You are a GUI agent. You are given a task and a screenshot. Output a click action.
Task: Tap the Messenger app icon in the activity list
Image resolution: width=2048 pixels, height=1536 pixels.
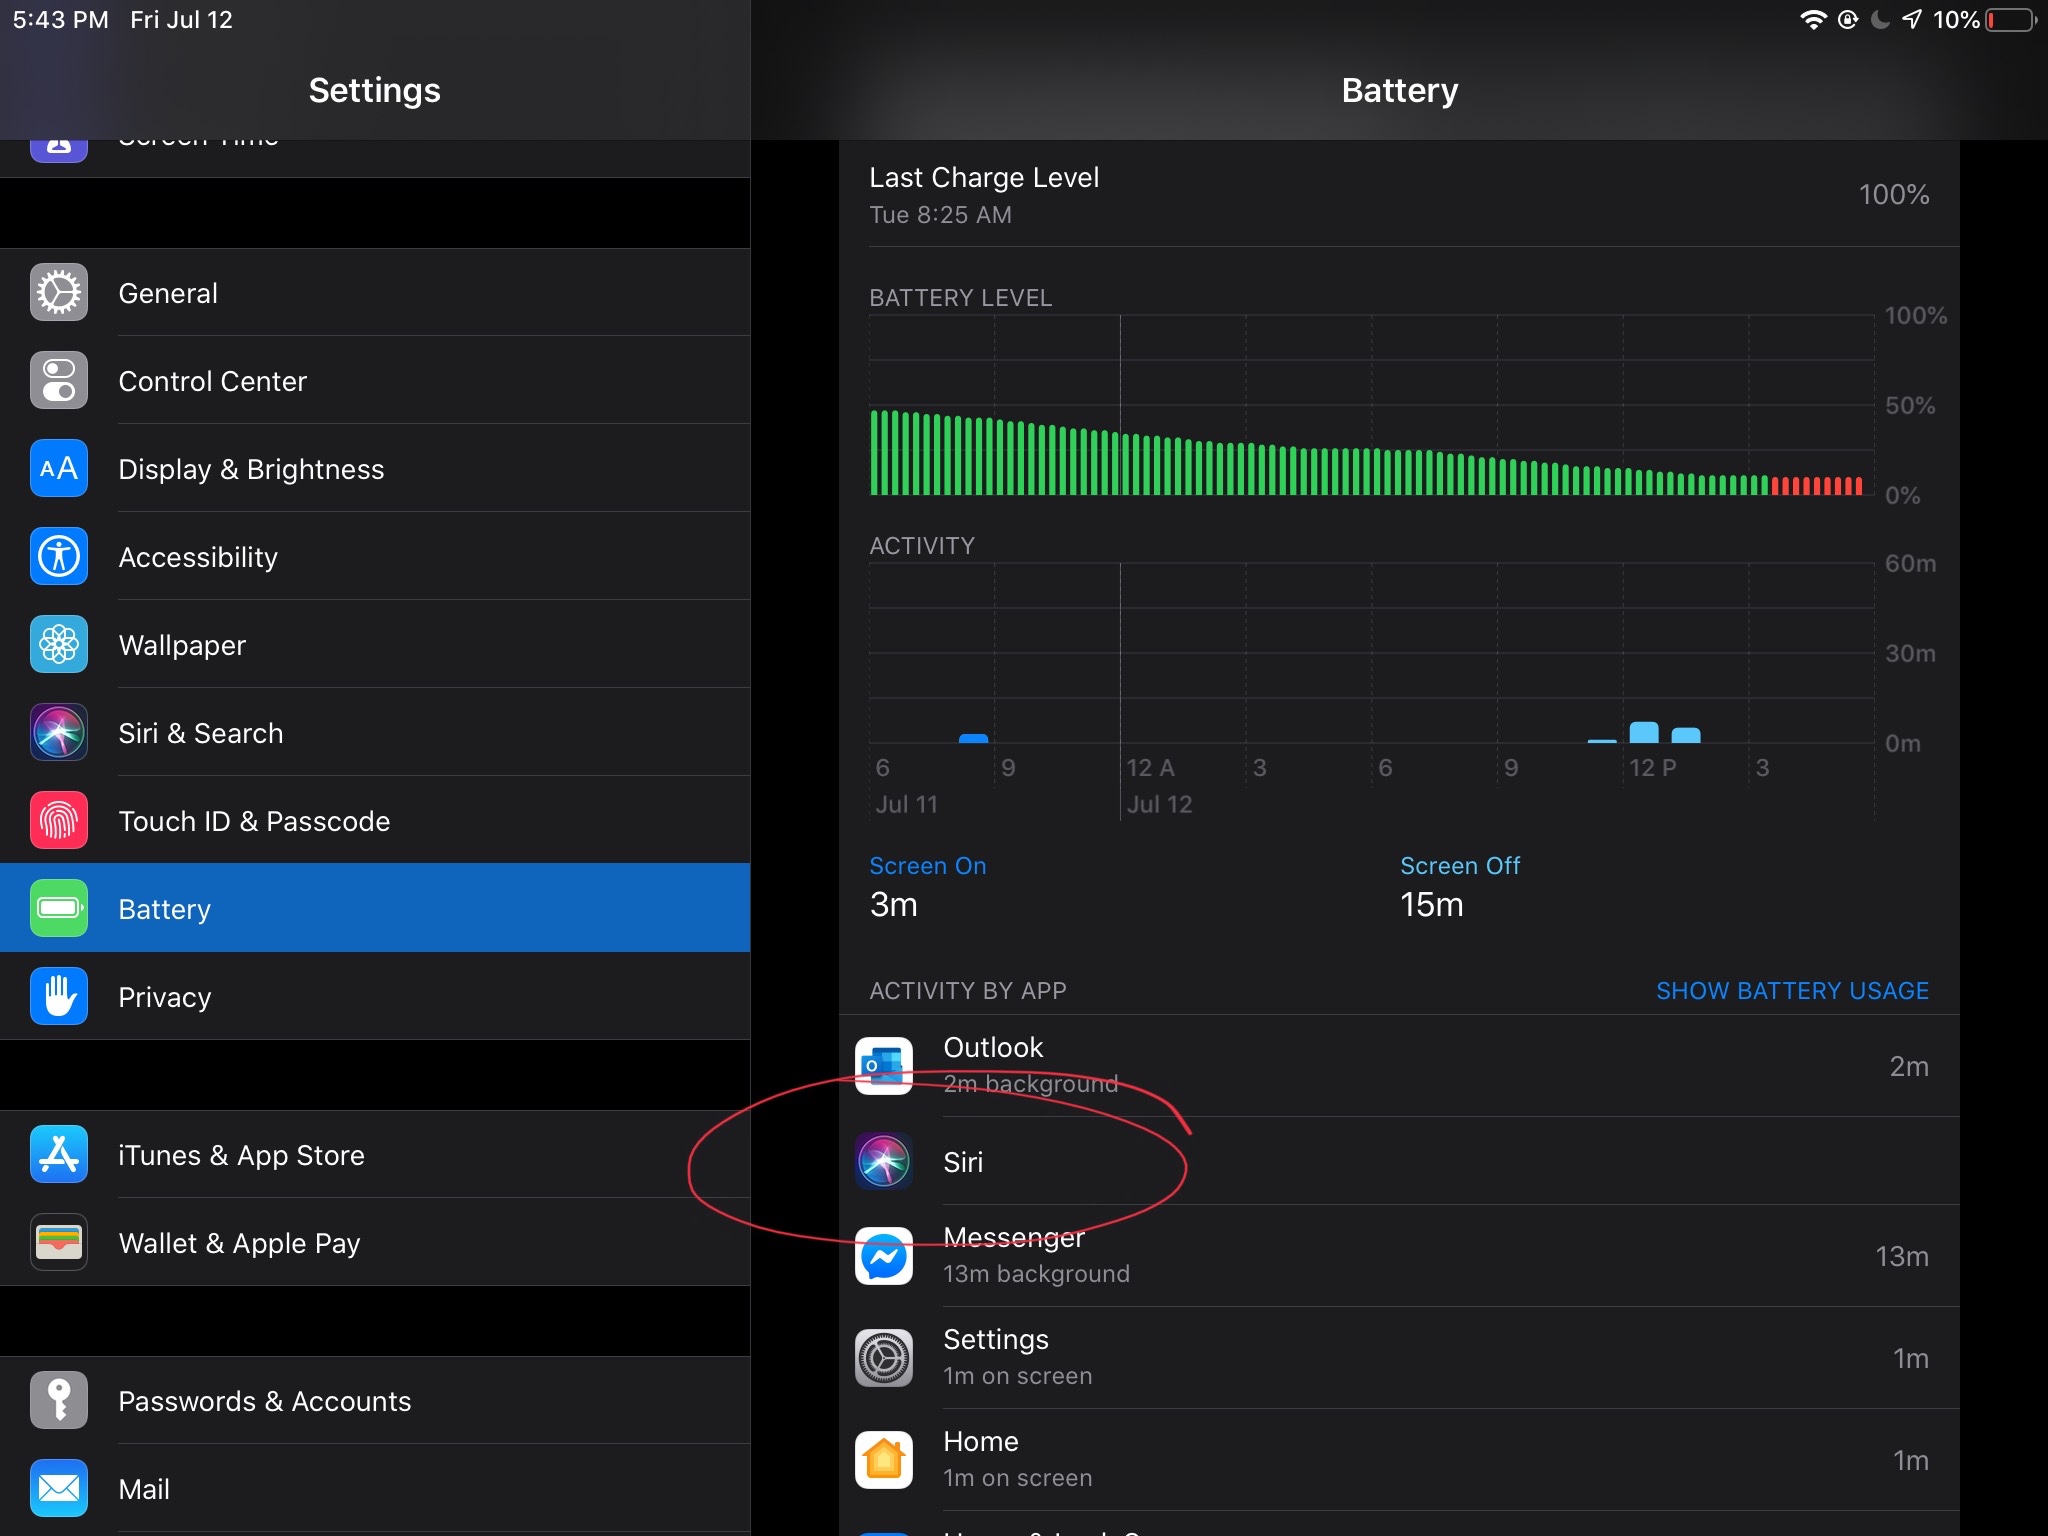tap(884, 1256)
